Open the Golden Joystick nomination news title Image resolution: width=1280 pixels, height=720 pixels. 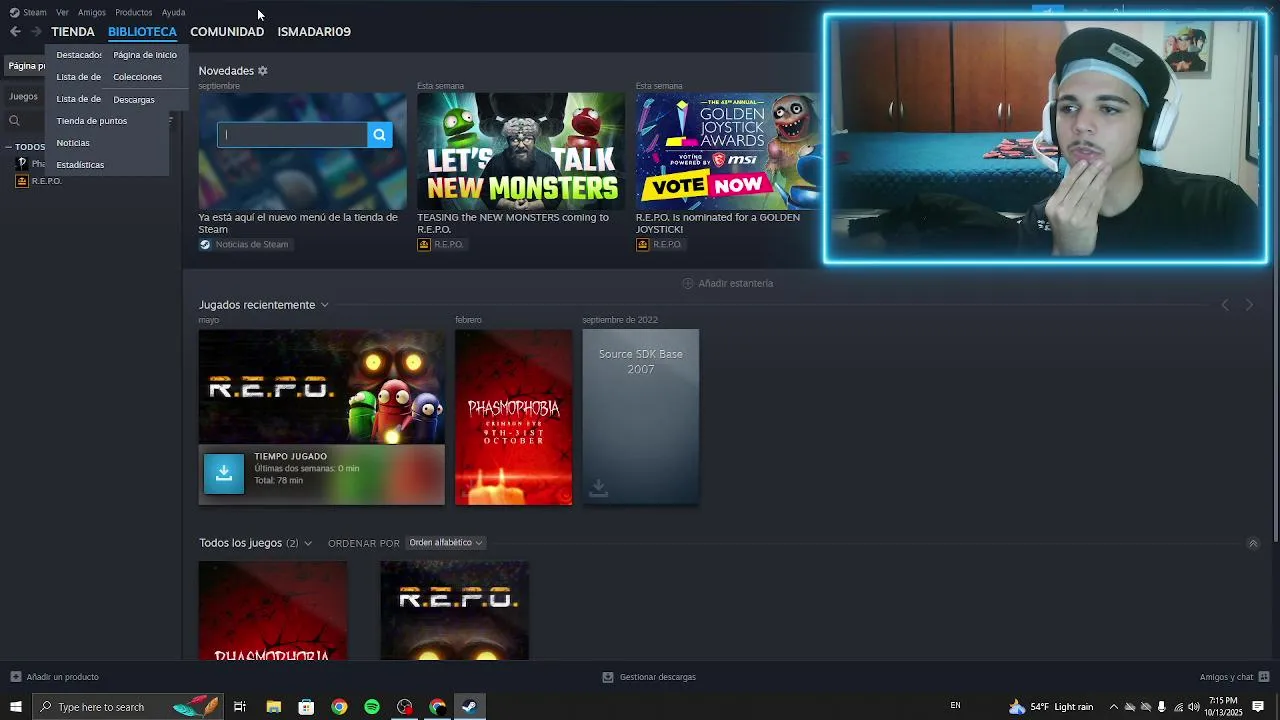point(718,223)
